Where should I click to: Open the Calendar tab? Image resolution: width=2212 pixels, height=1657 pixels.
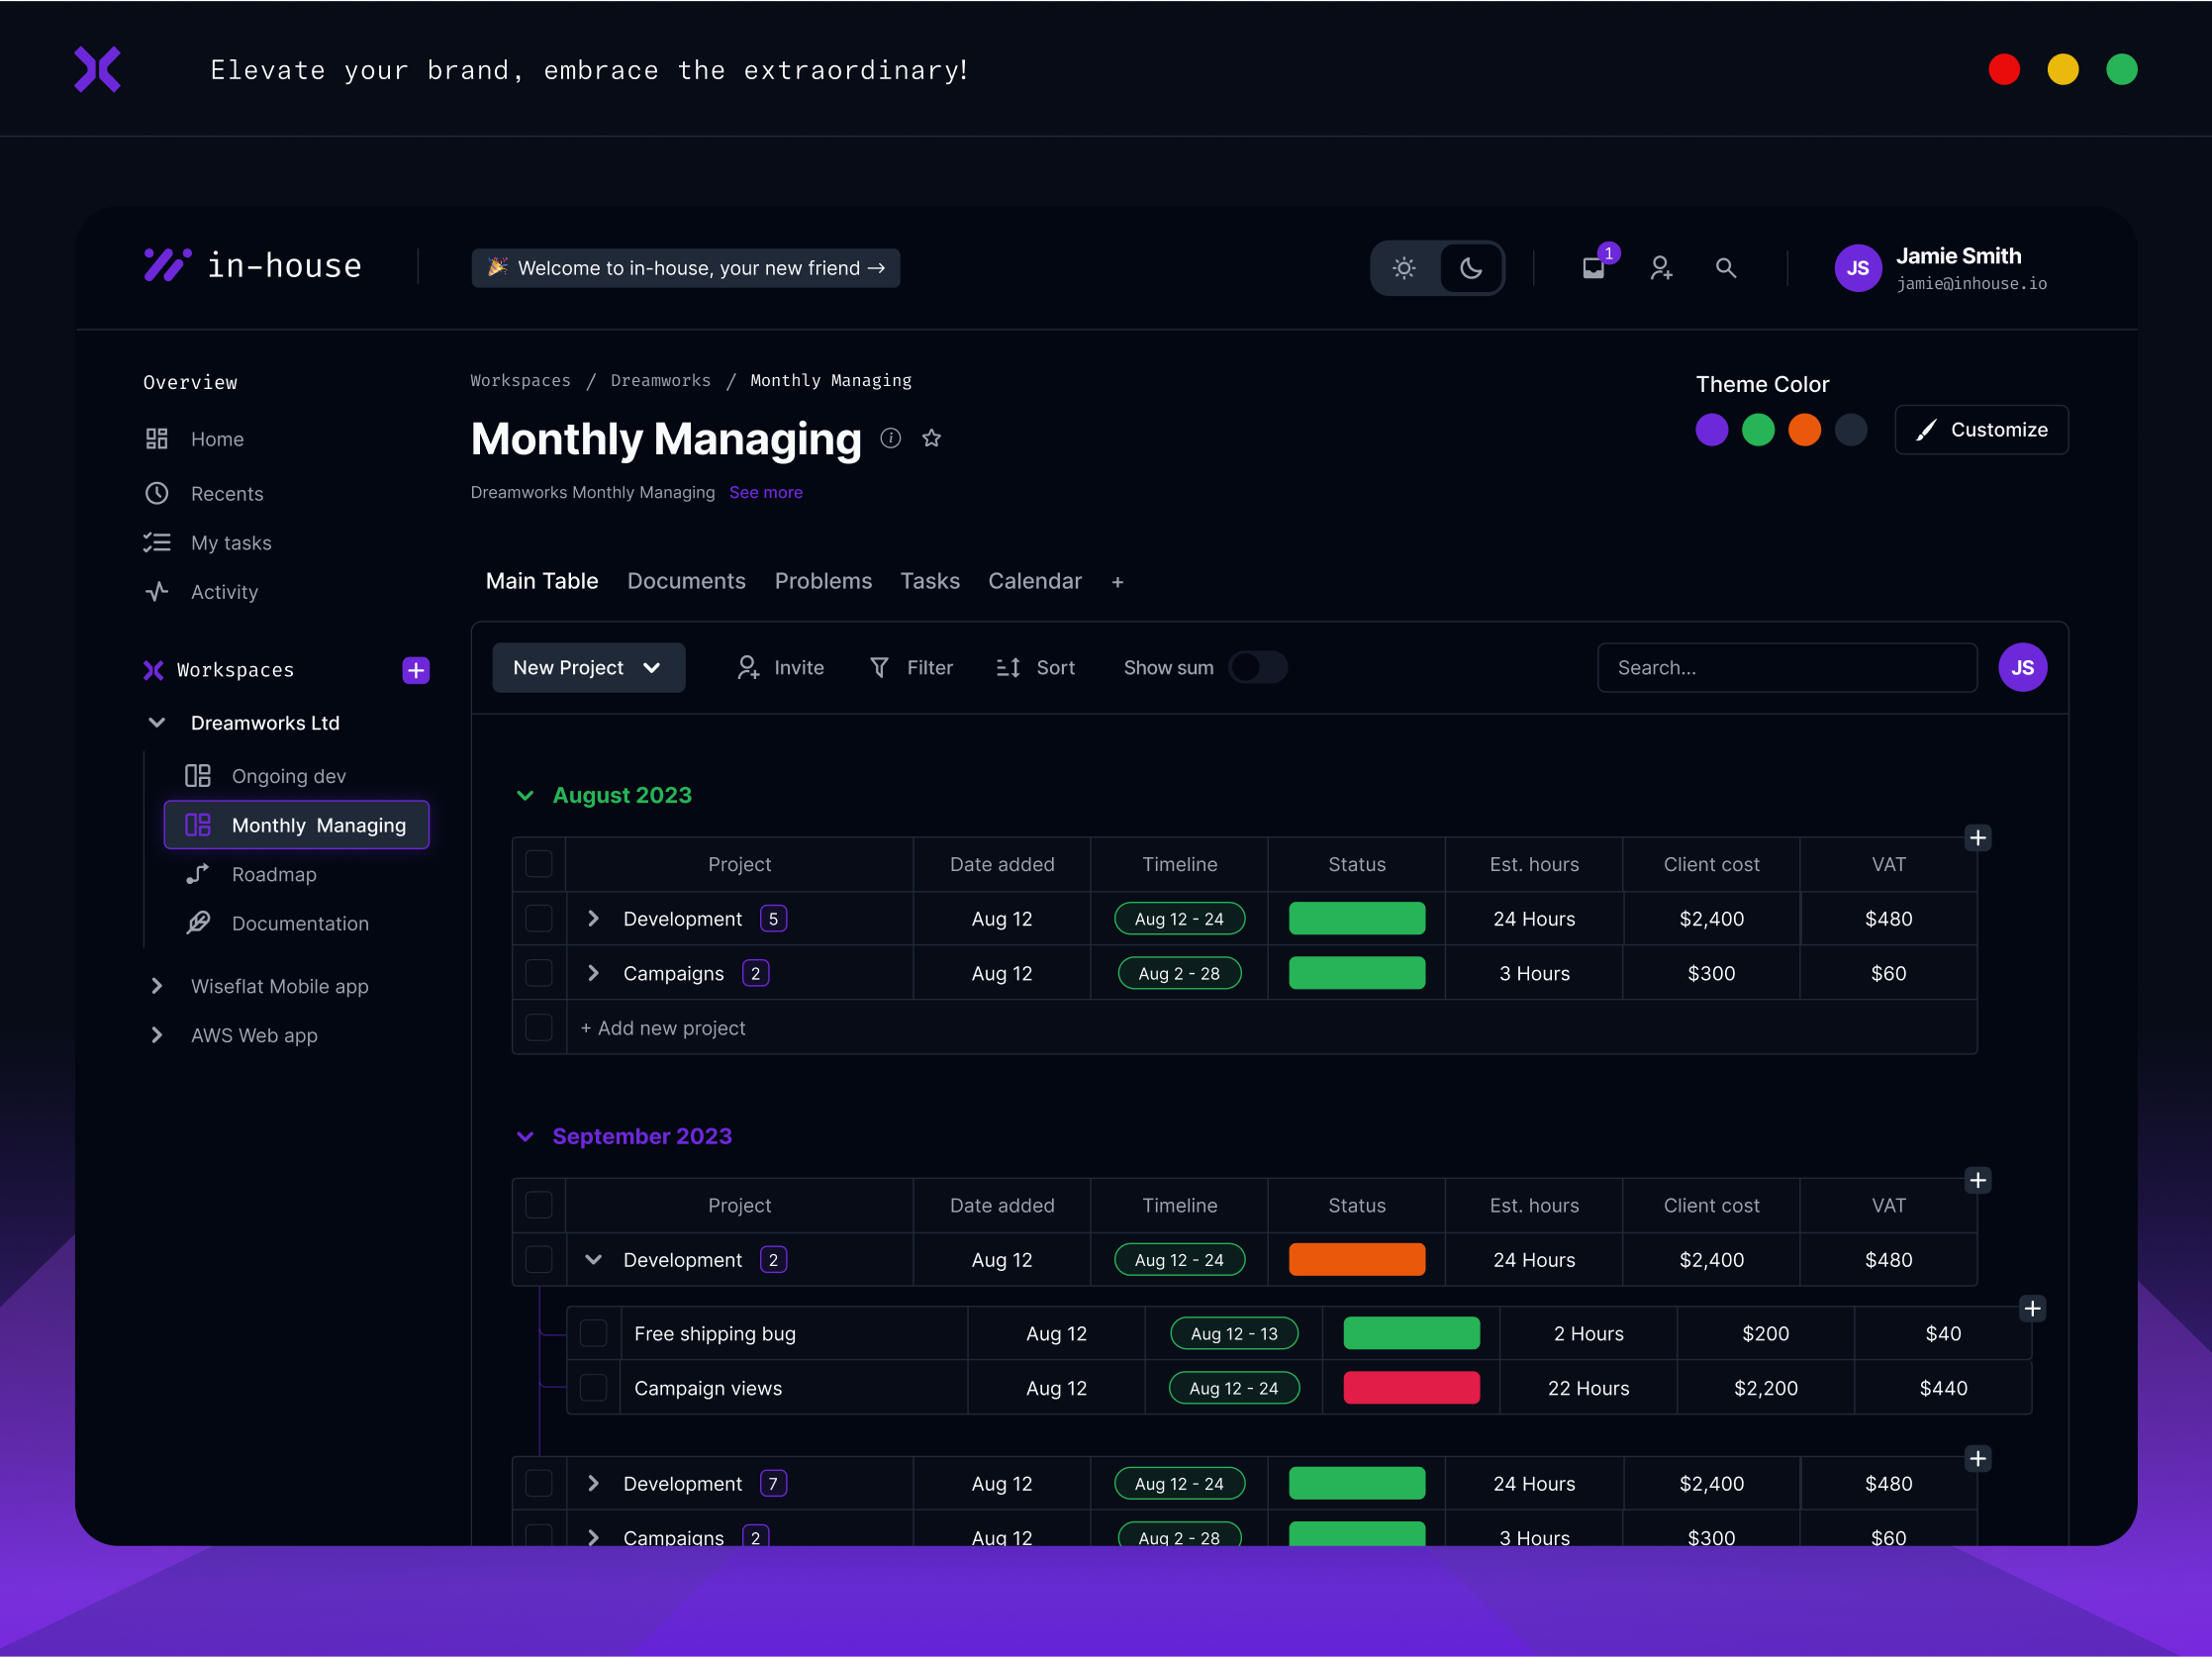click(1035, 581)
